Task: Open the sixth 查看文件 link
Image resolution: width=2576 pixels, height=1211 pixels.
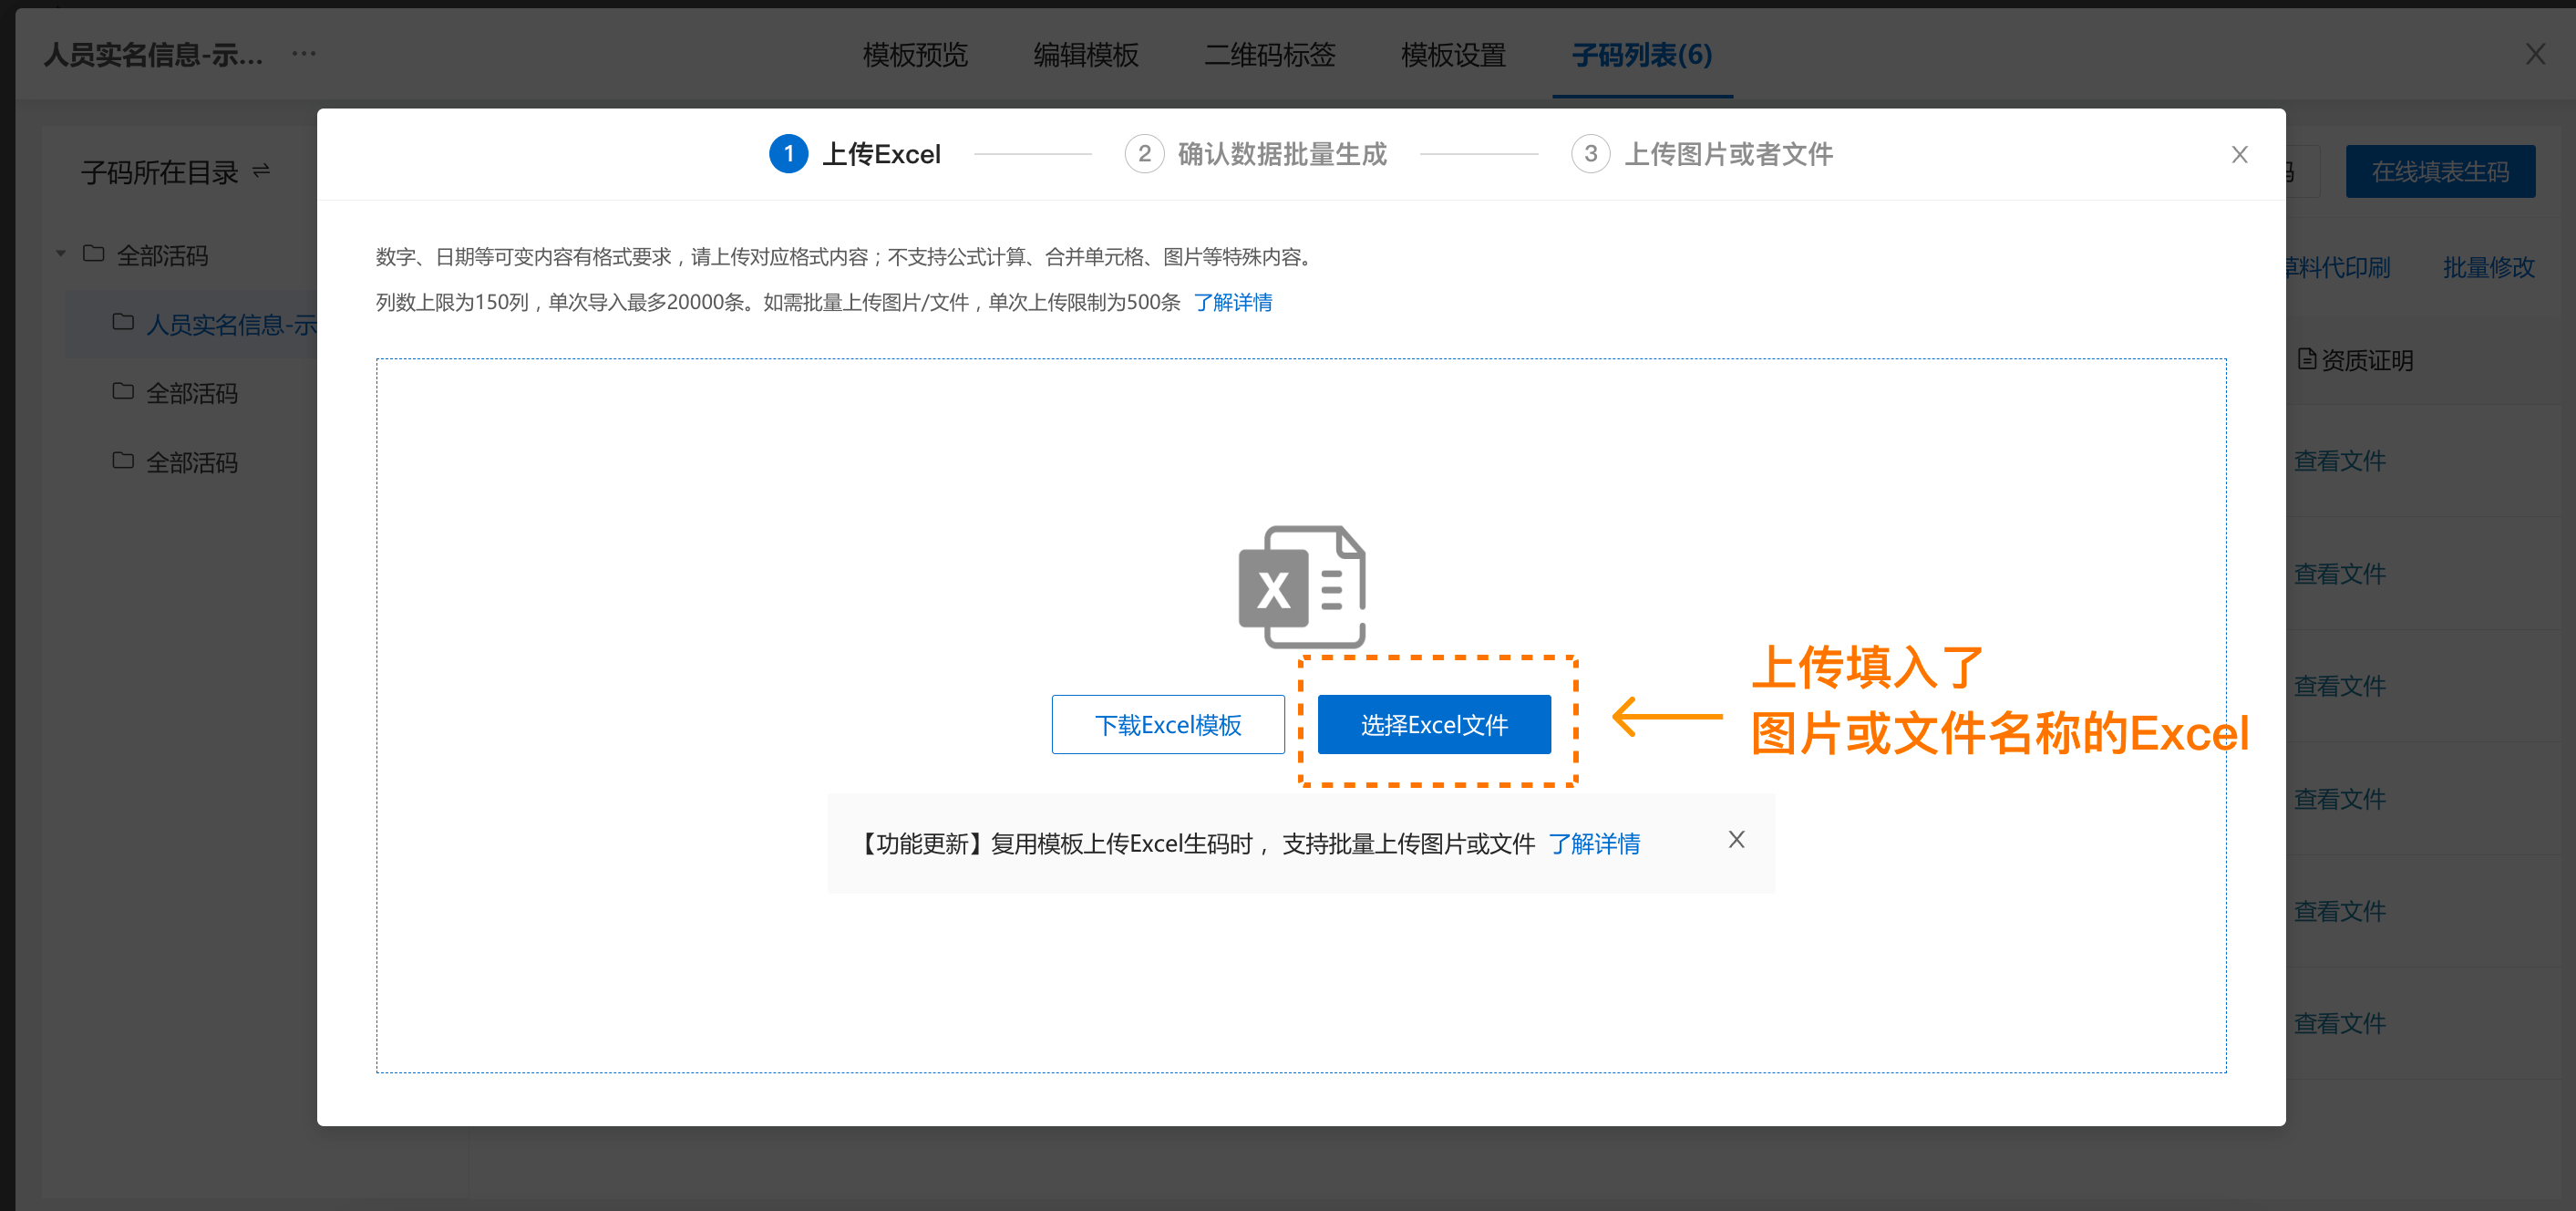Action: 2339,1023
